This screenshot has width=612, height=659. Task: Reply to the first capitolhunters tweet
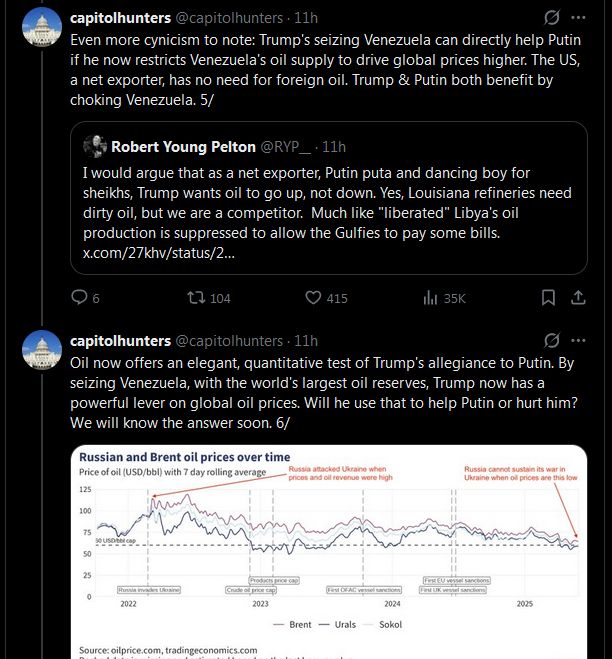click(80, 297)
